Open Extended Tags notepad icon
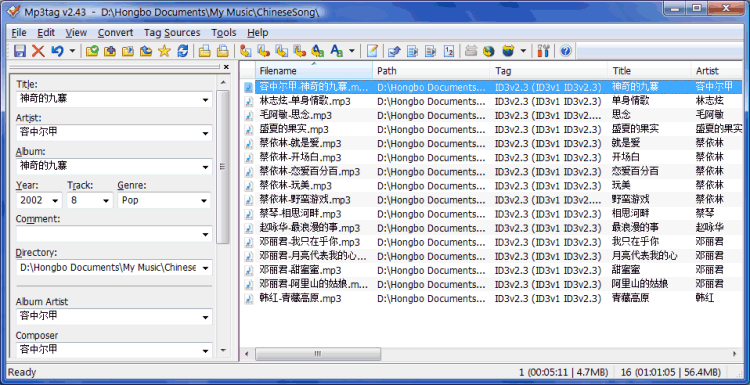 (x=372, y=51)
